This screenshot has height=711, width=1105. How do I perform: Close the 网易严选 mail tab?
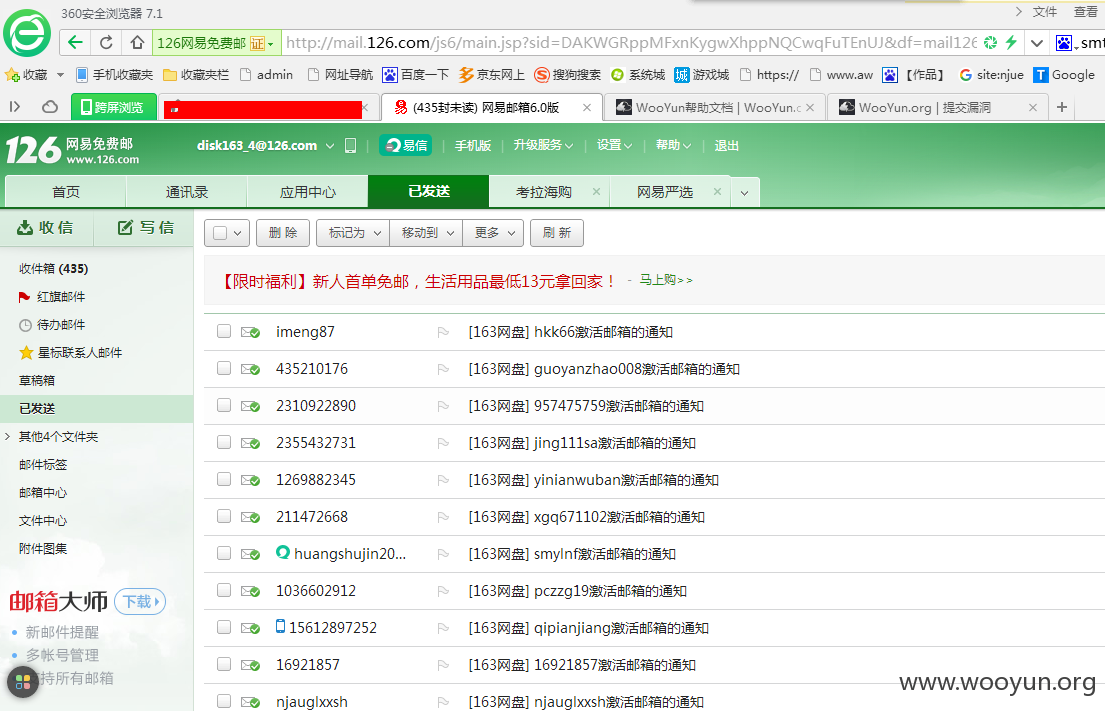pyautogui.click(x=717, y=192)
